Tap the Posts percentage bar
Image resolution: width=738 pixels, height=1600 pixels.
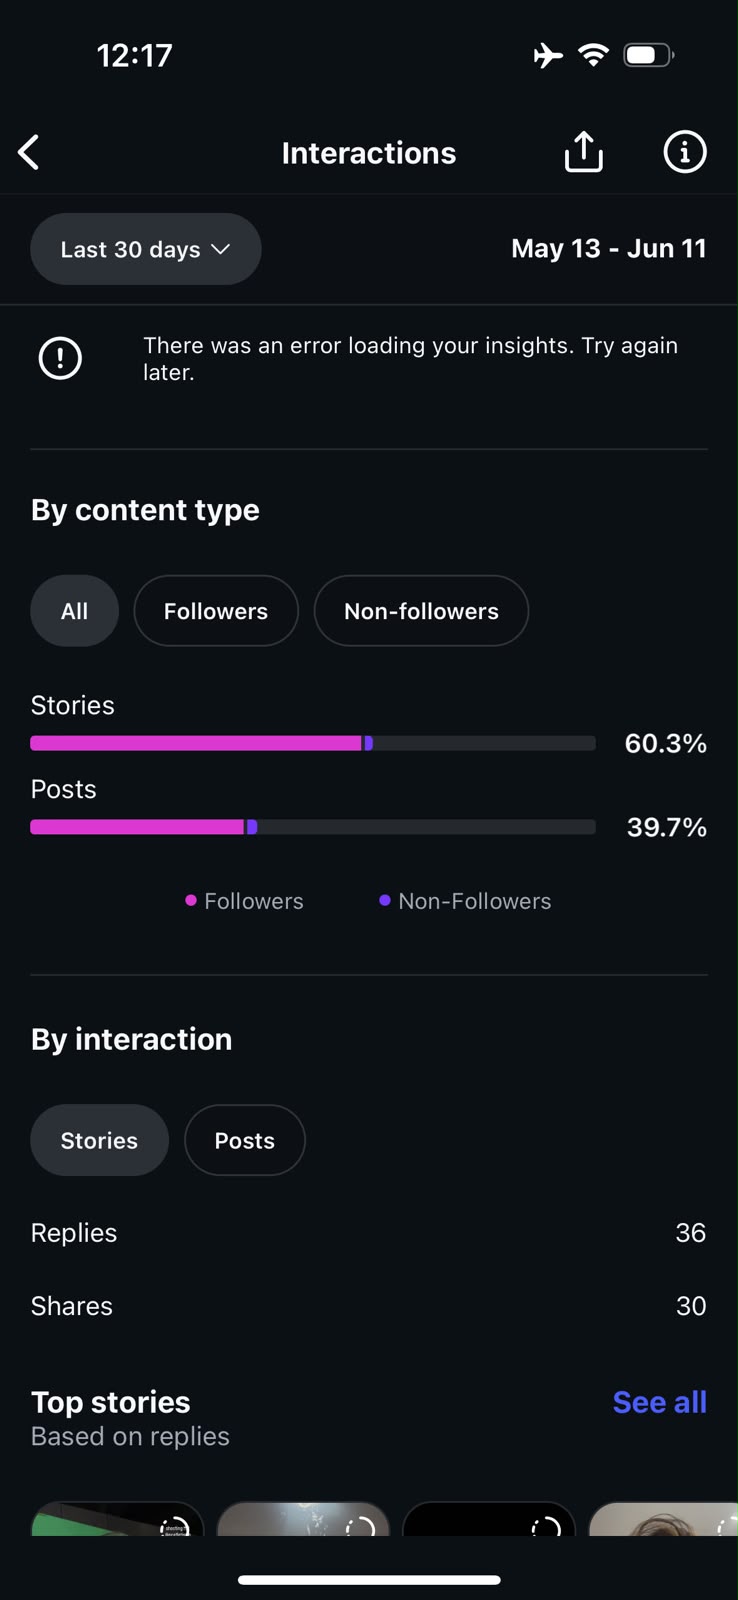(x=313, y=827)
